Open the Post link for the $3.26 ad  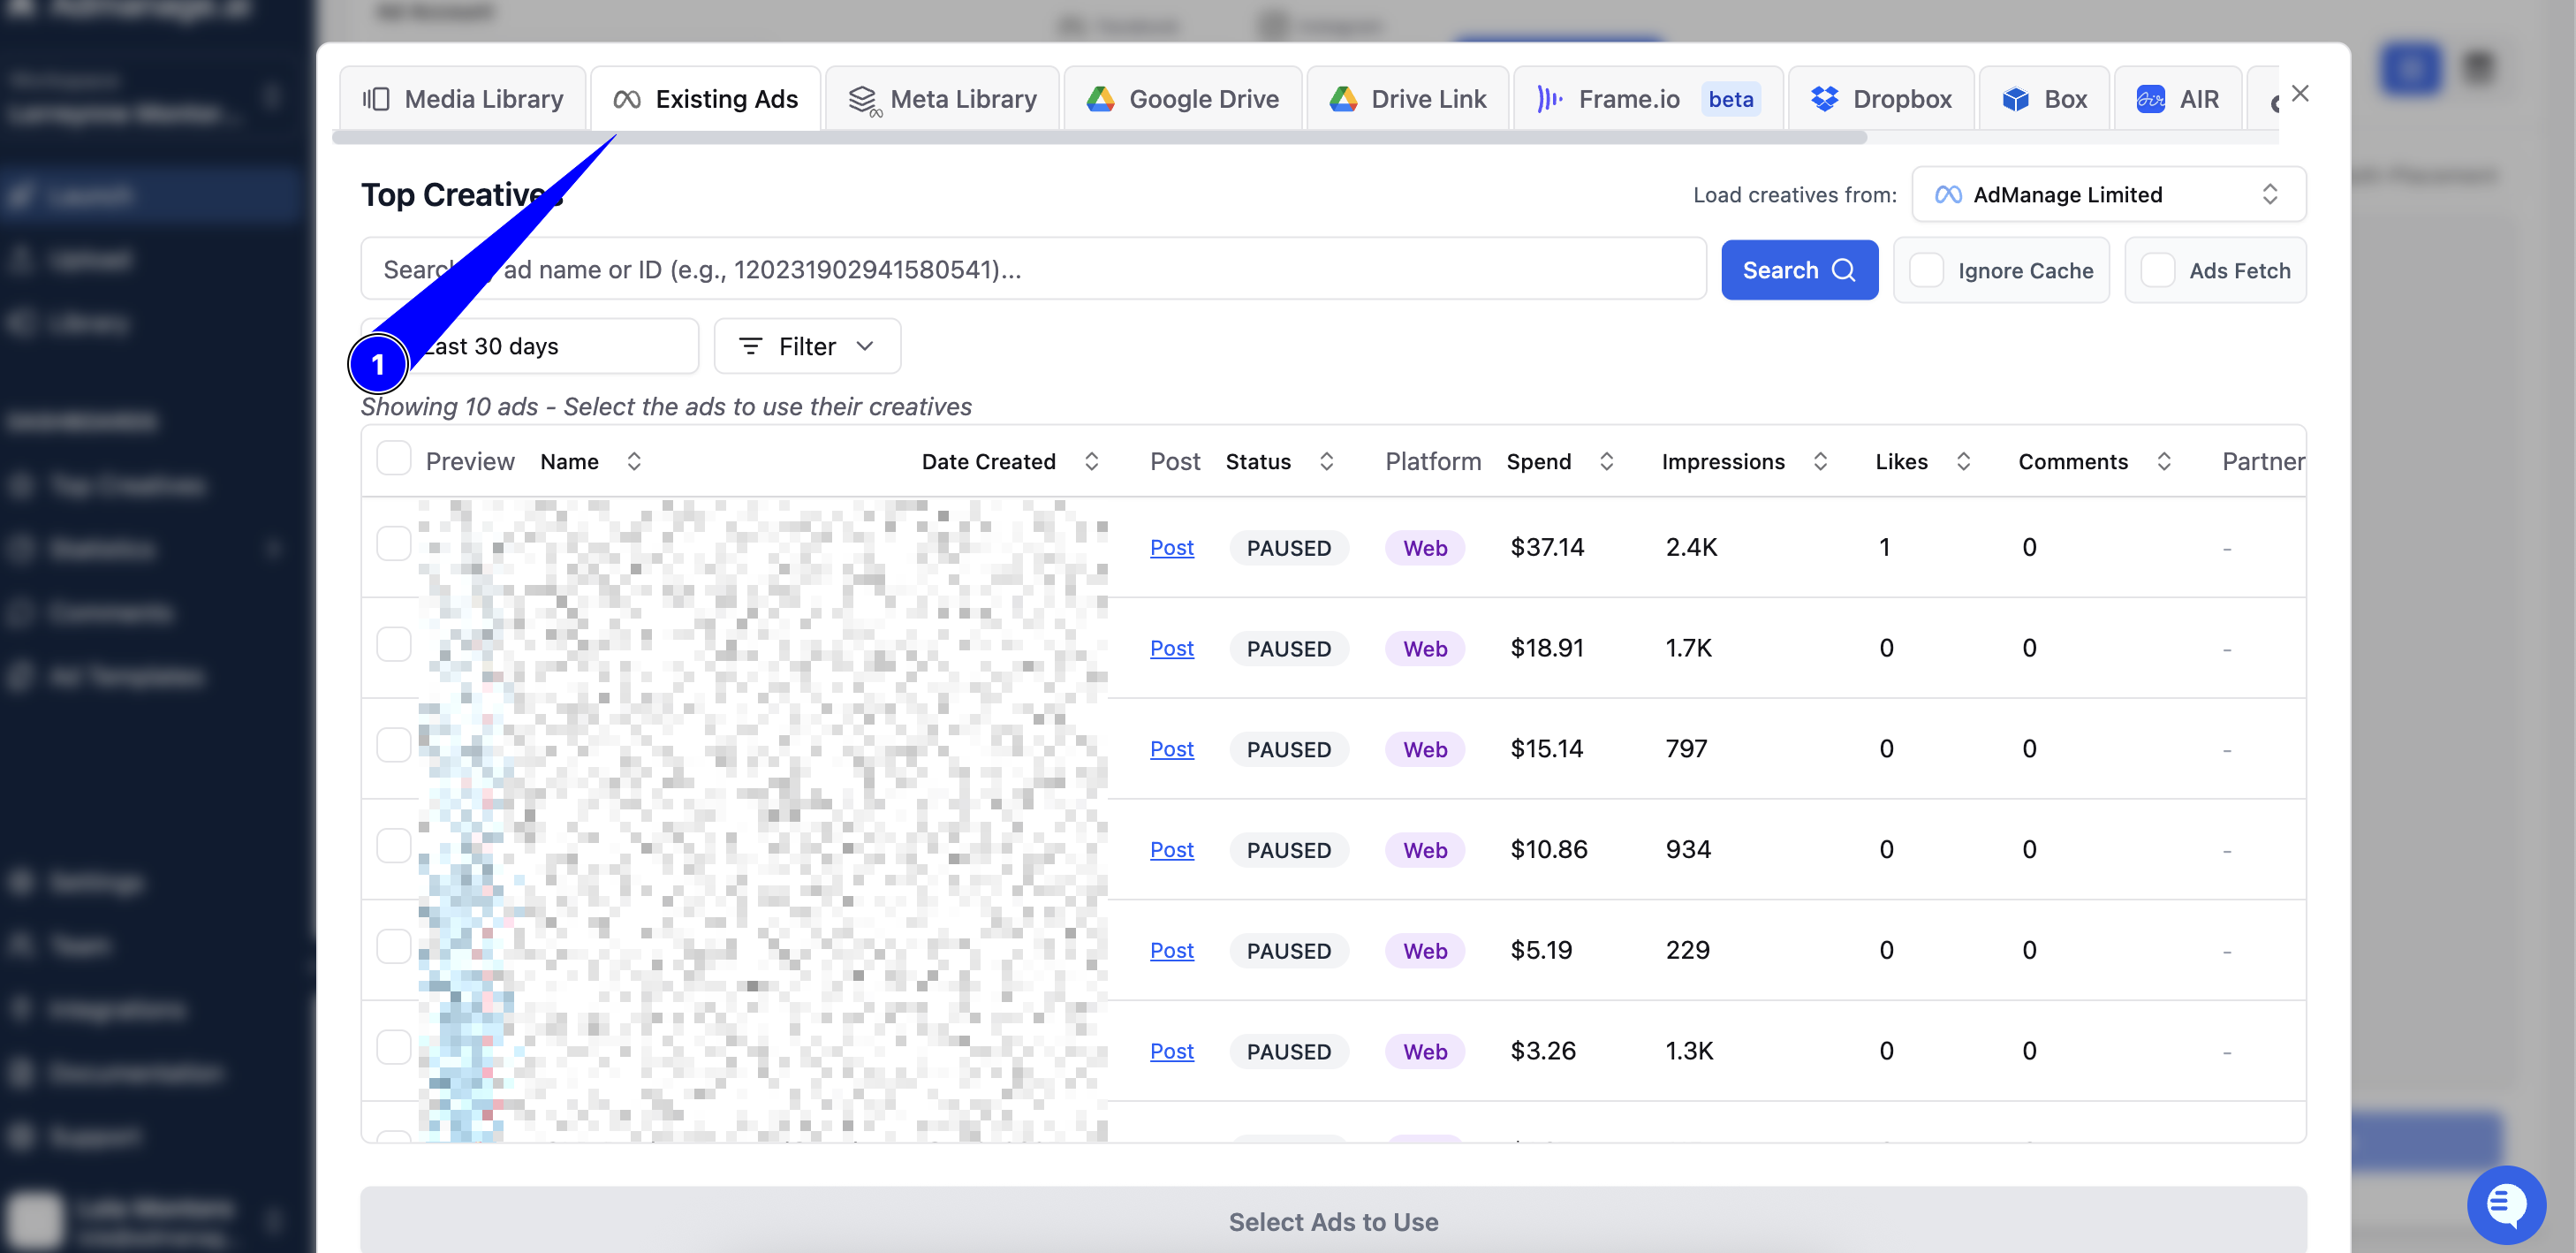click(1171, 1051)
